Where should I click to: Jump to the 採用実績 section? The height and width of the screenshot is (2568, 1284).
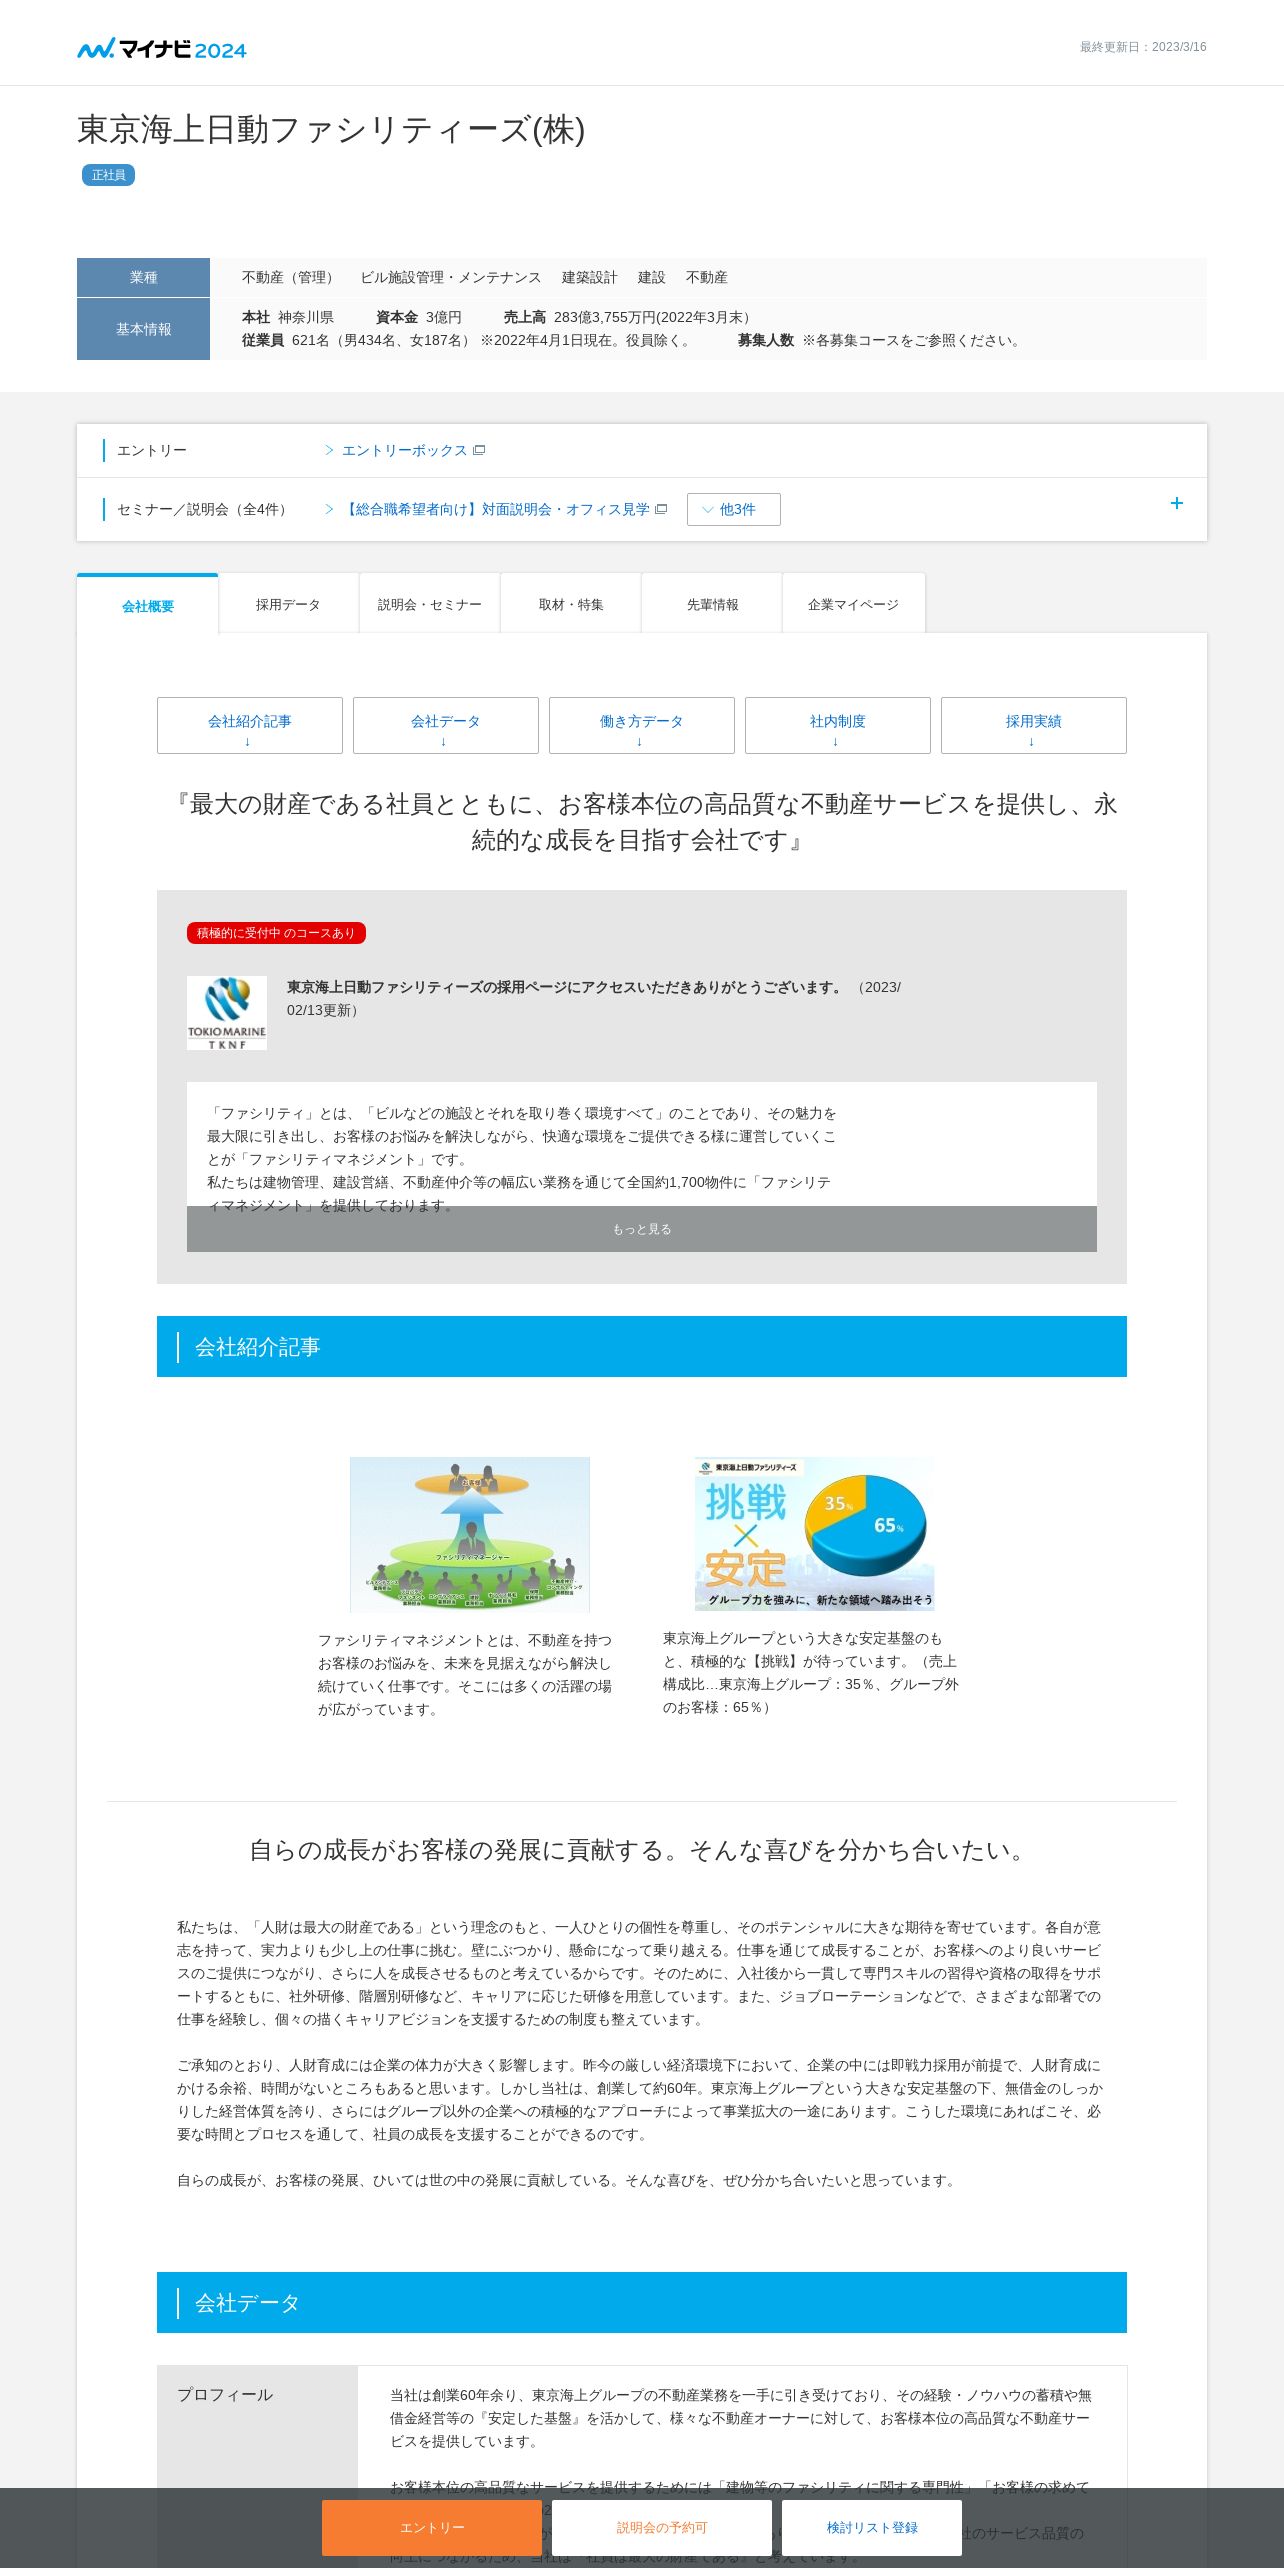[1034, 726]
